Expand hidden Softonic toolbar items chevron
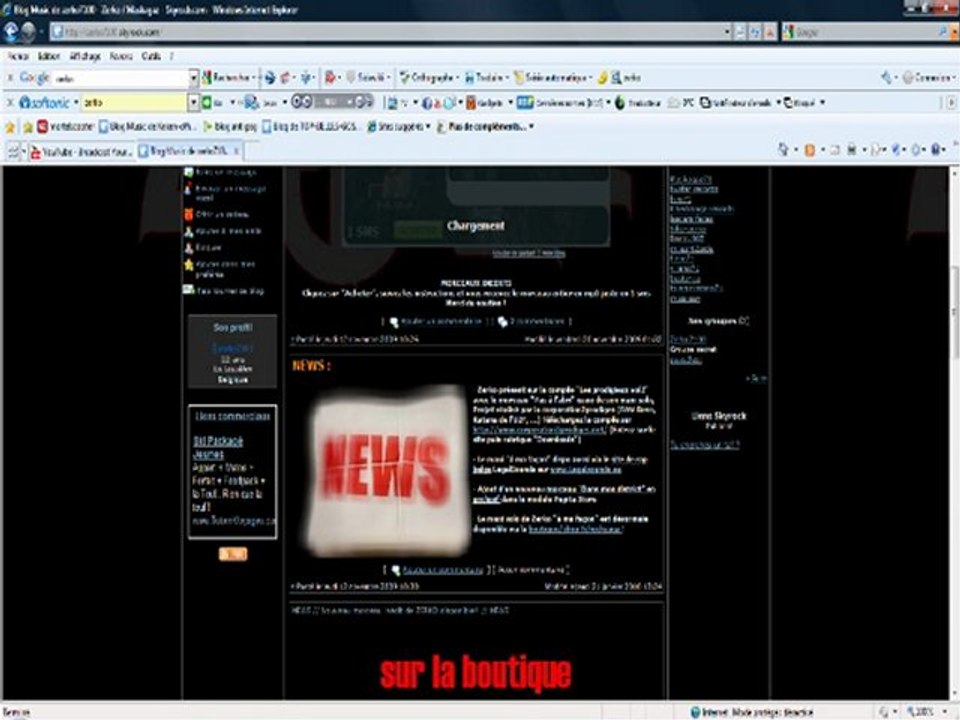Image resolution: width=960 pixels, height=720 pixels. 951,102
